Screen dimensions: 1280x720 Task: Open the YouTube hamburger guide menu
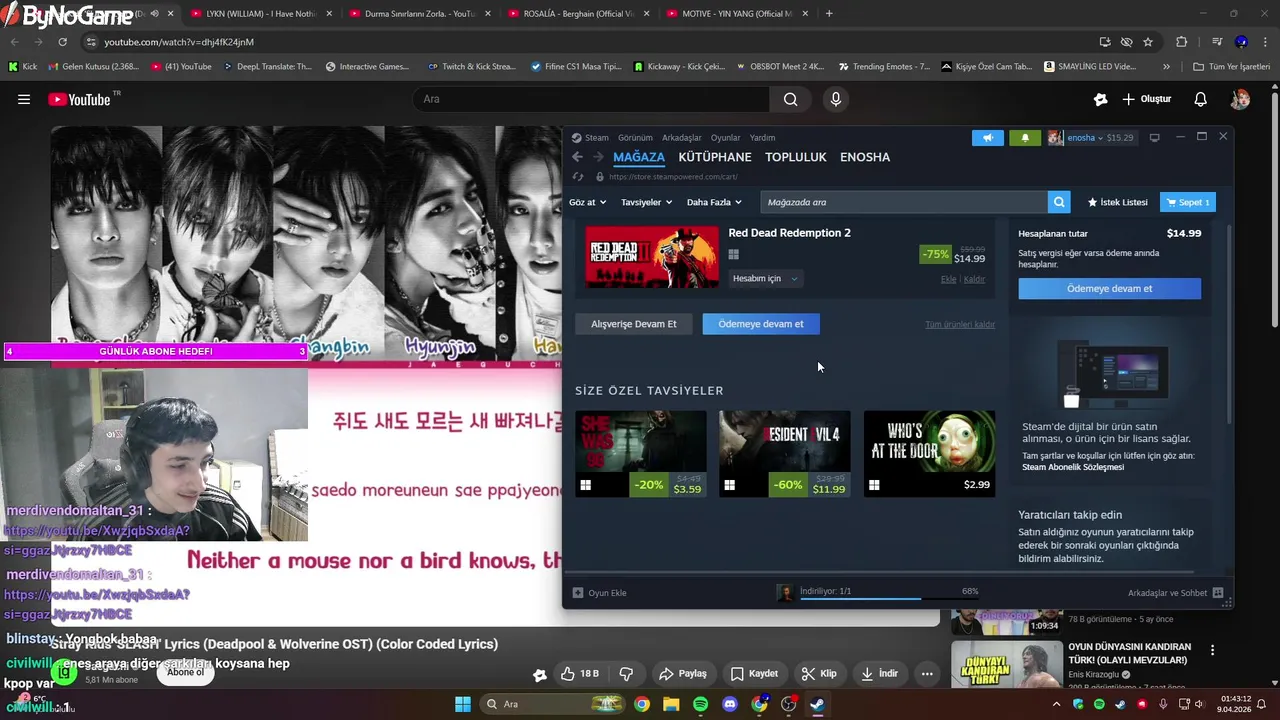24,99
